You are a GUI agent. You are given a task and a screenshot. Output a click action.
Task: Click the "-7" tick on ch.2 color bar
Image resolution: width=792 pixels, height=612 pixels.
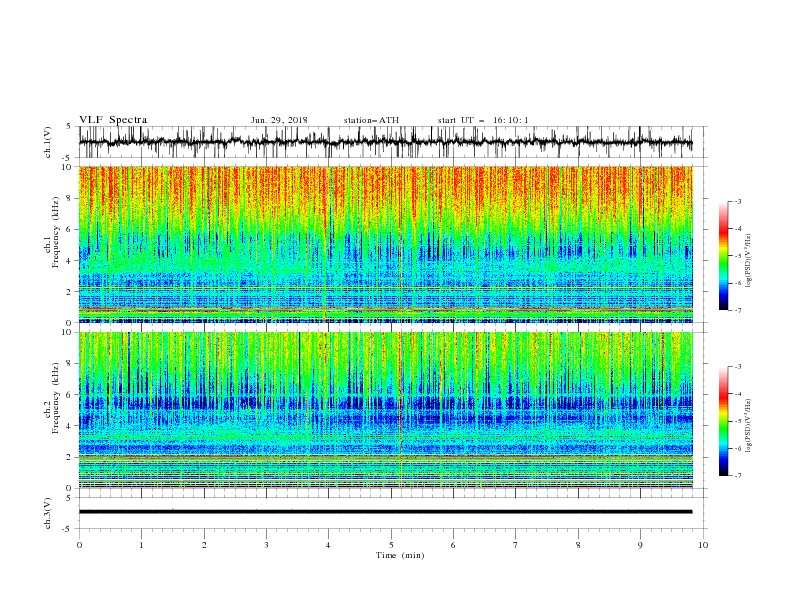[738, 476]
